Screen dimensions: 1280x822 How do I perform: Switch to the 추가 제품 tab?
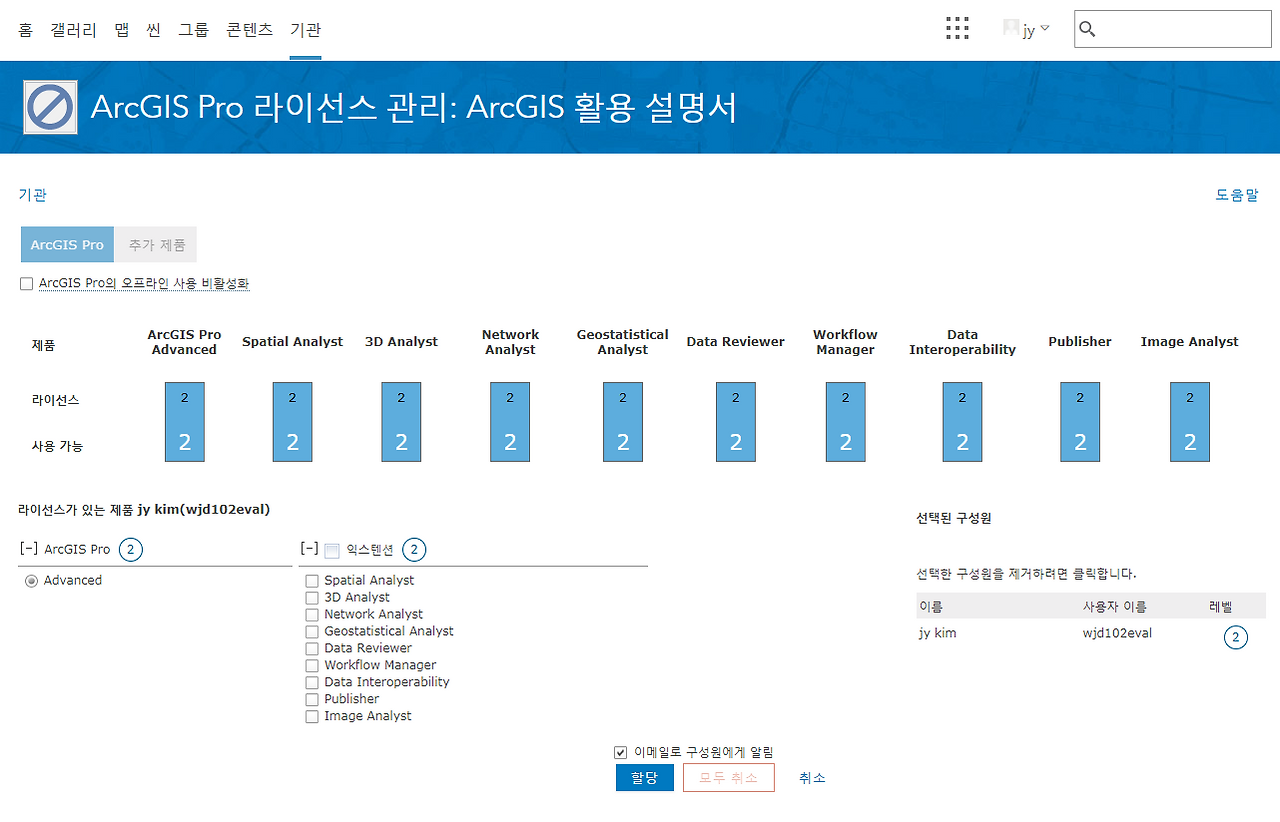(155, 245)
